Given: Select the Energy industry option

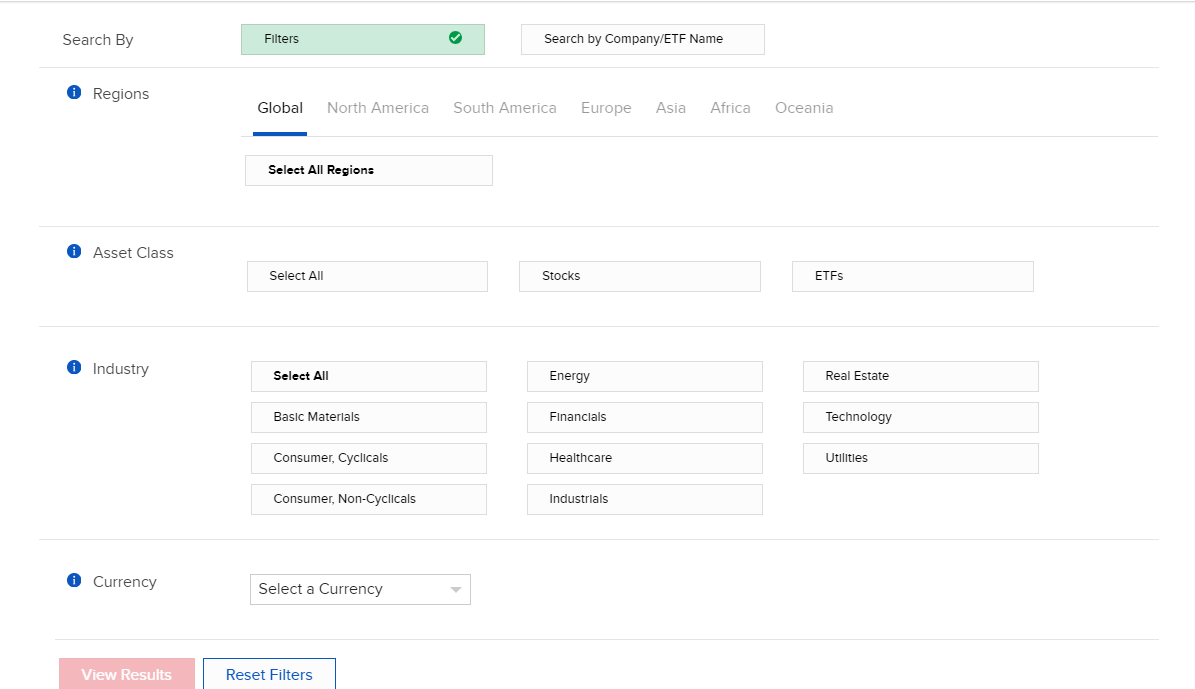Looking at the screenshot, I should [644, 376].
